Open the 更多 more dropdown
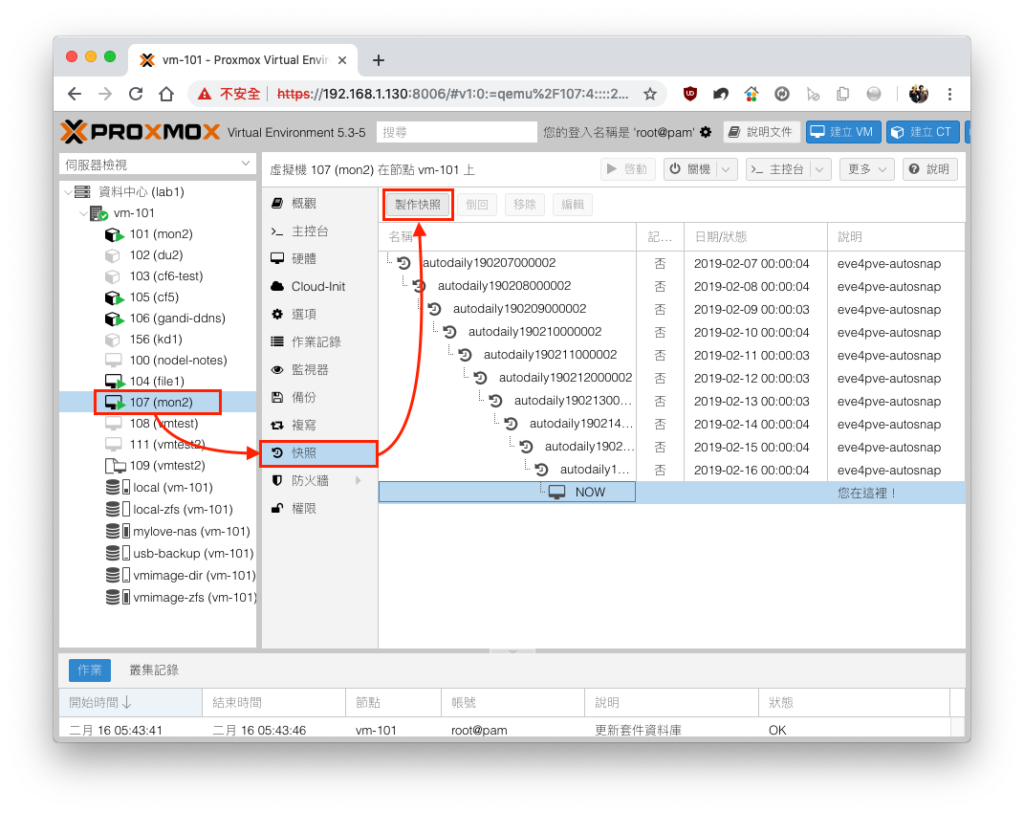The image size is (1024, 813). point(867,169)
